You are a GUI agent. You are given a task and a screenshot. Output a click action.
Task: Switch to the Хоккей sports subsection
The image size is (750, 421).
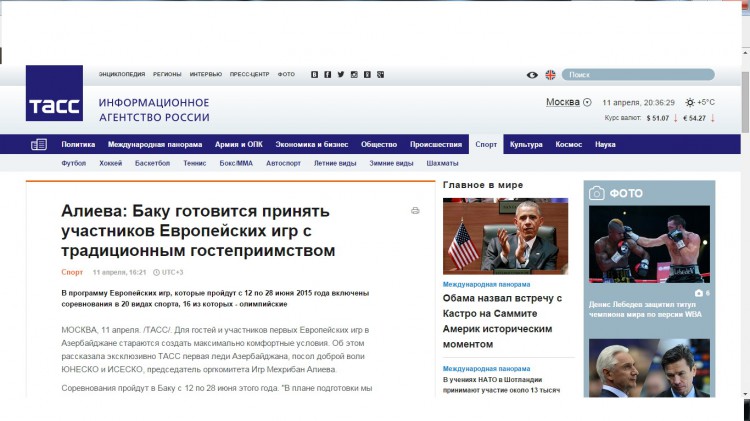(110, 163)
